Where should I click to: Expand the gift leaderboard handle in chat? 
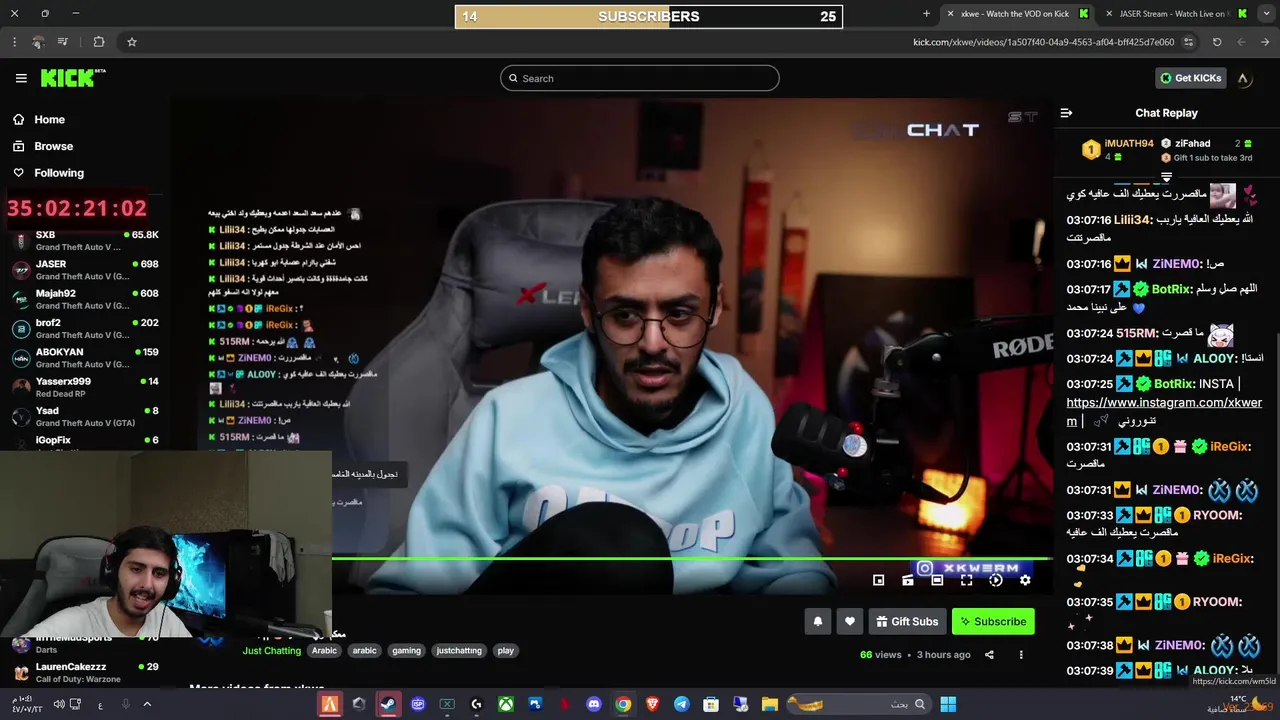pyautogui.click(x=1166, y=177)
